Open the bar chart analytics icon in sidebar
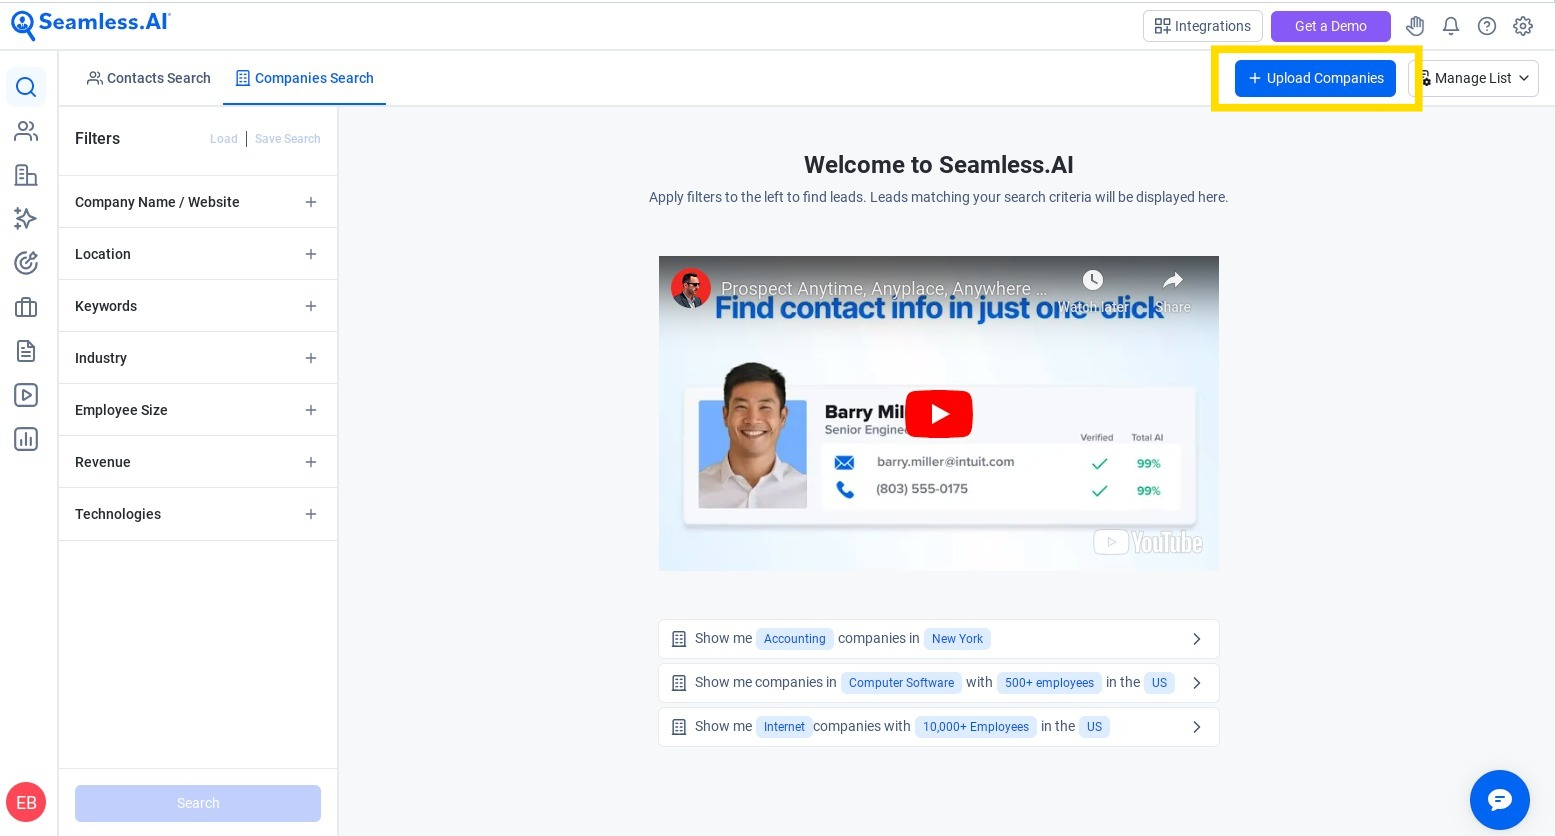Viewport: 1555px width, 836px height. pyautogui.click(x=26, y=439)
